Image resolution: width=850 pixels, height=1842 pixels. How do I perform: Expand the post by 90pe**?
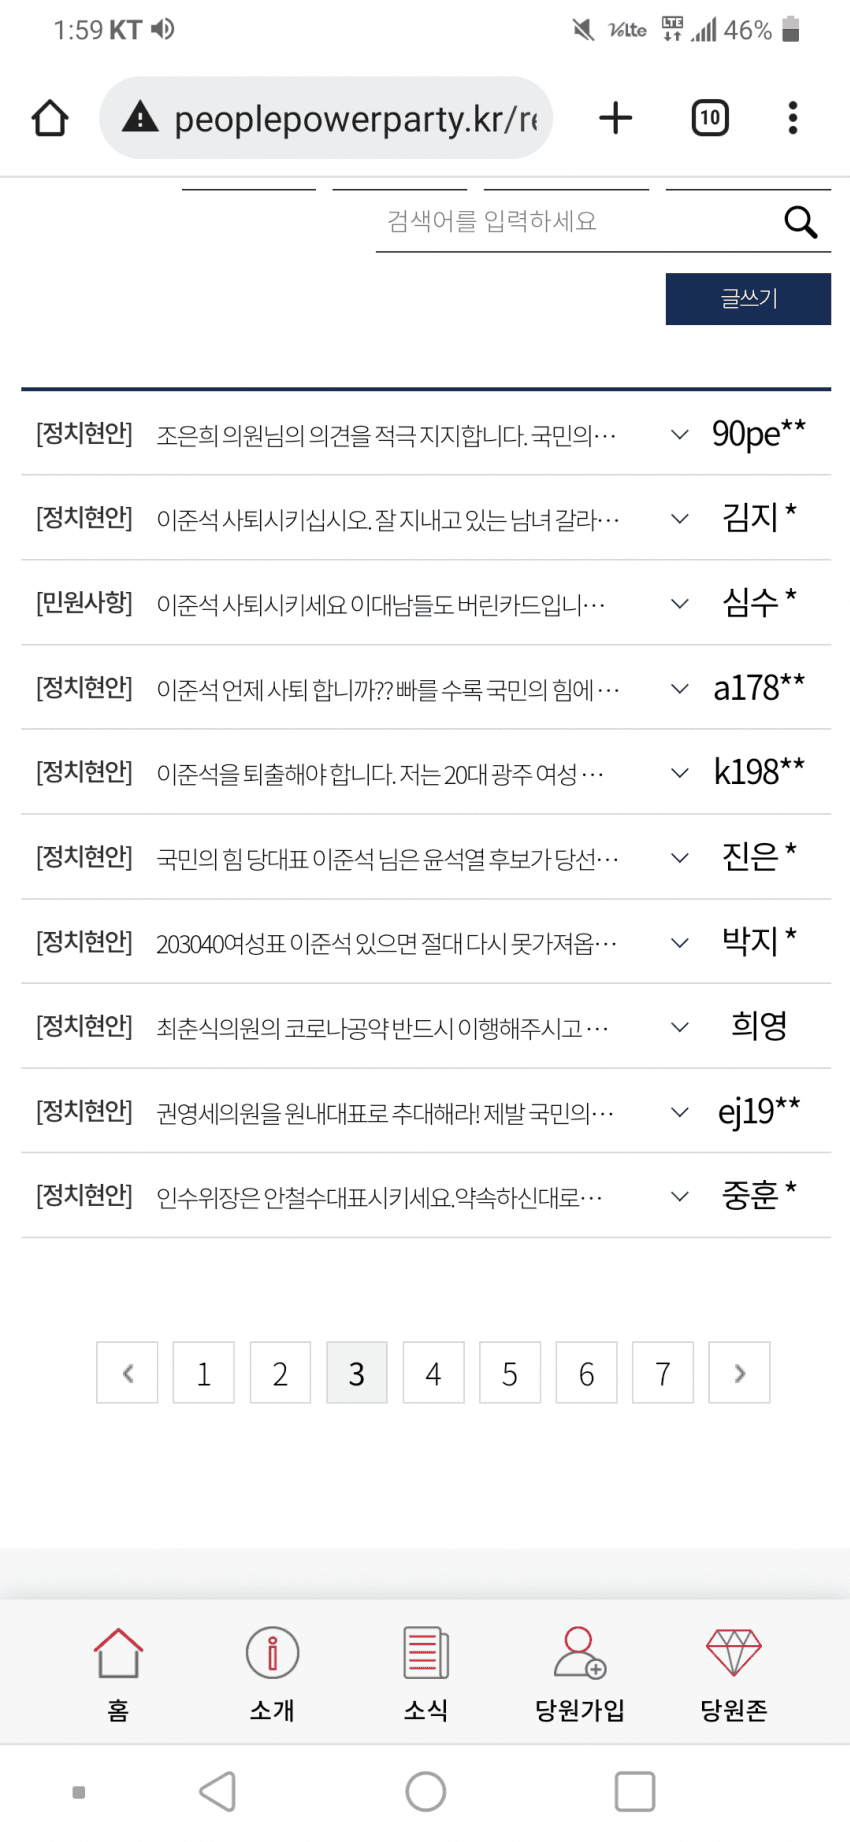click(680, 434)
